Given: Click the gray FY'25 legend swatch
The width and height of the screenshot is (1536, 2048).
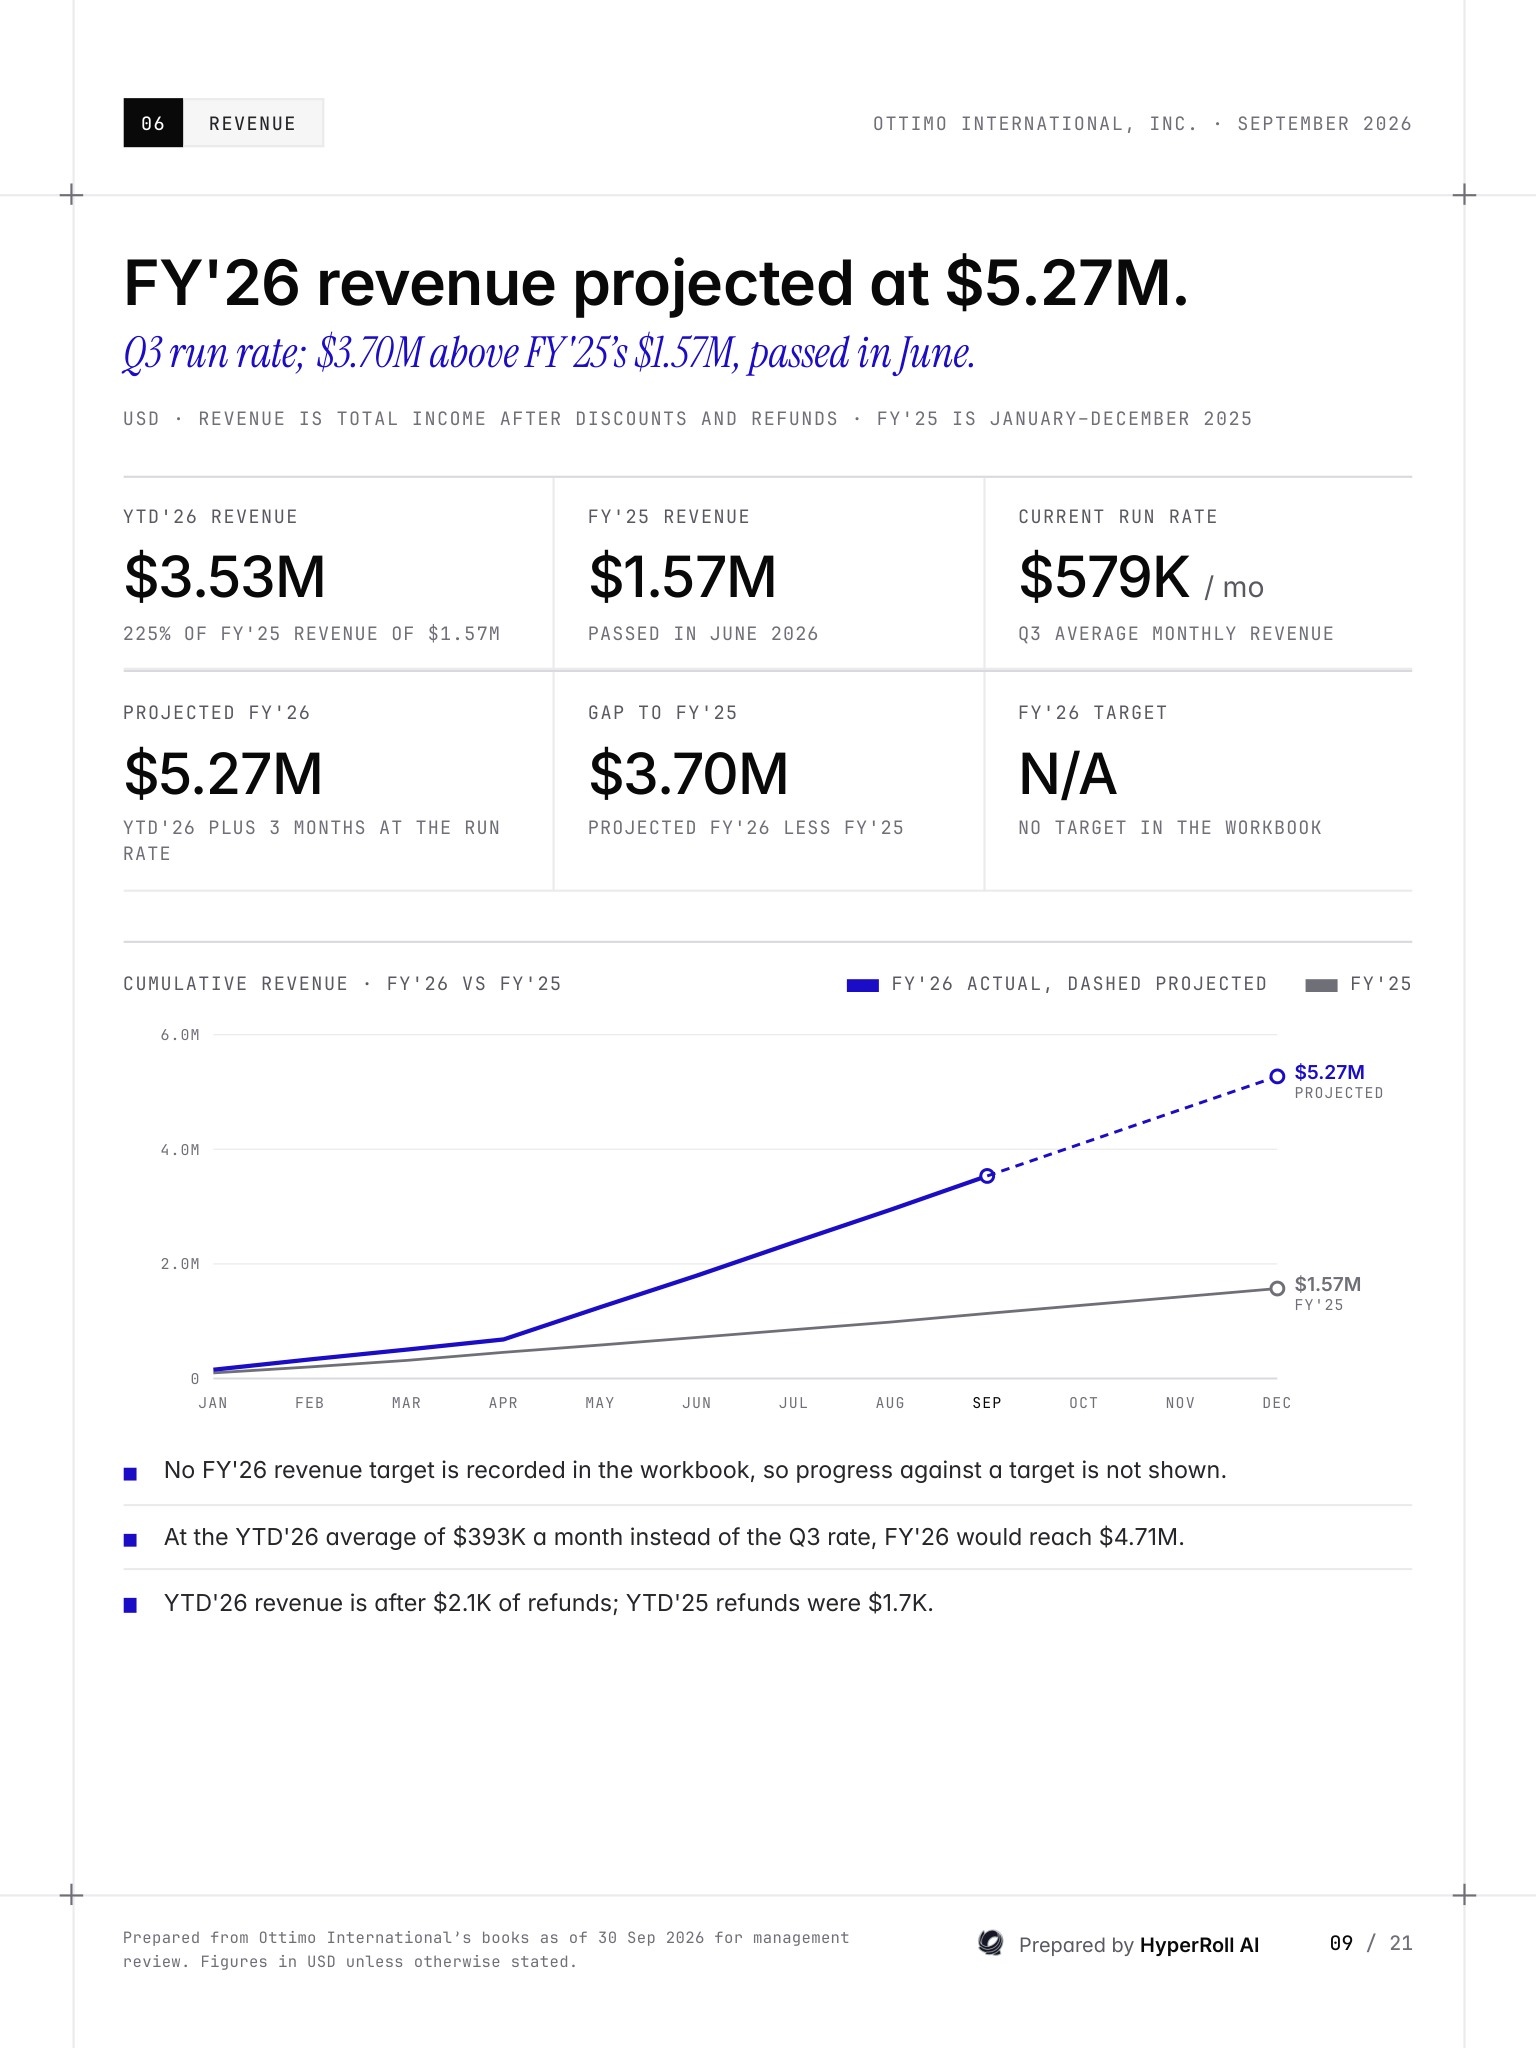Looking at the screenshot, I should point(1321,985).
